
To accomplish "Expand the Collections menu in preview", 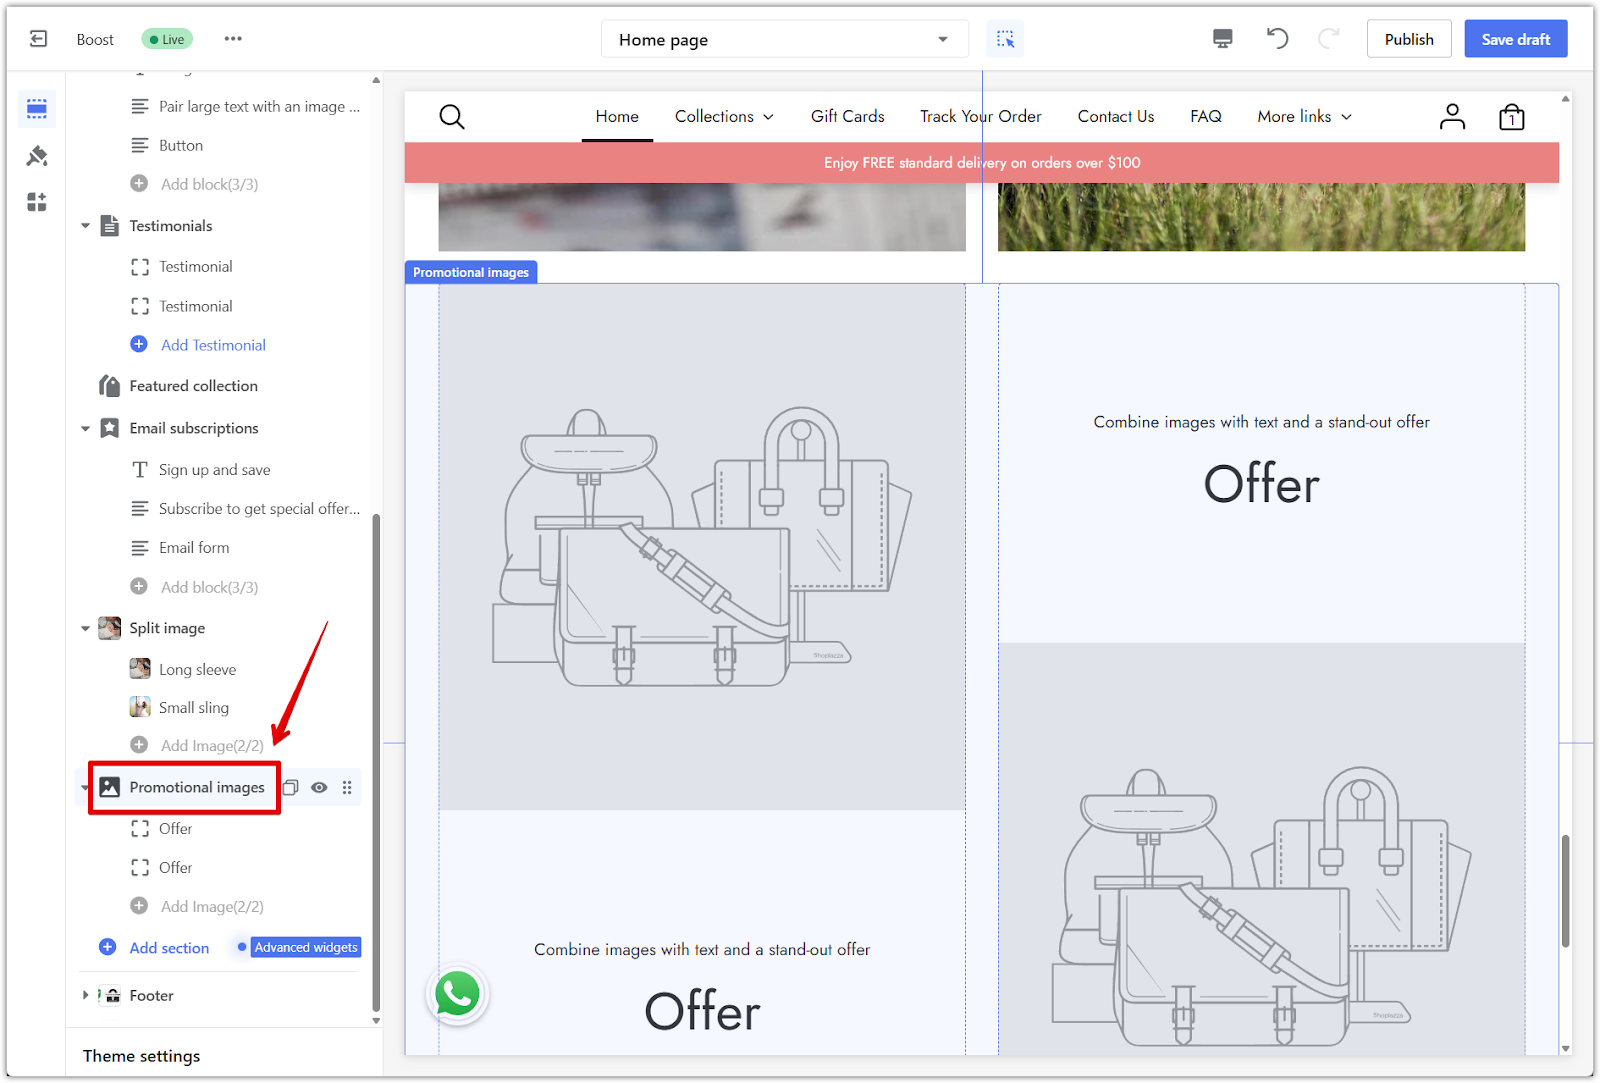I will click(x=724, y=116).
